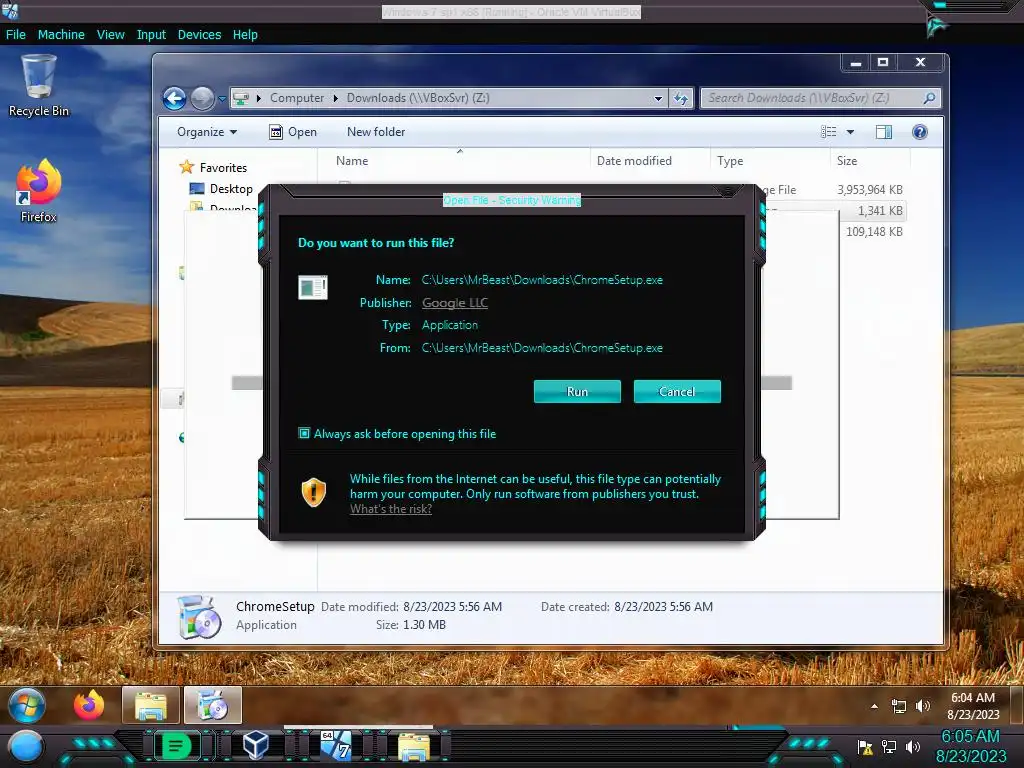Go back in the Explorer window
The image size is (1024, 768).
tap(174, 99)
